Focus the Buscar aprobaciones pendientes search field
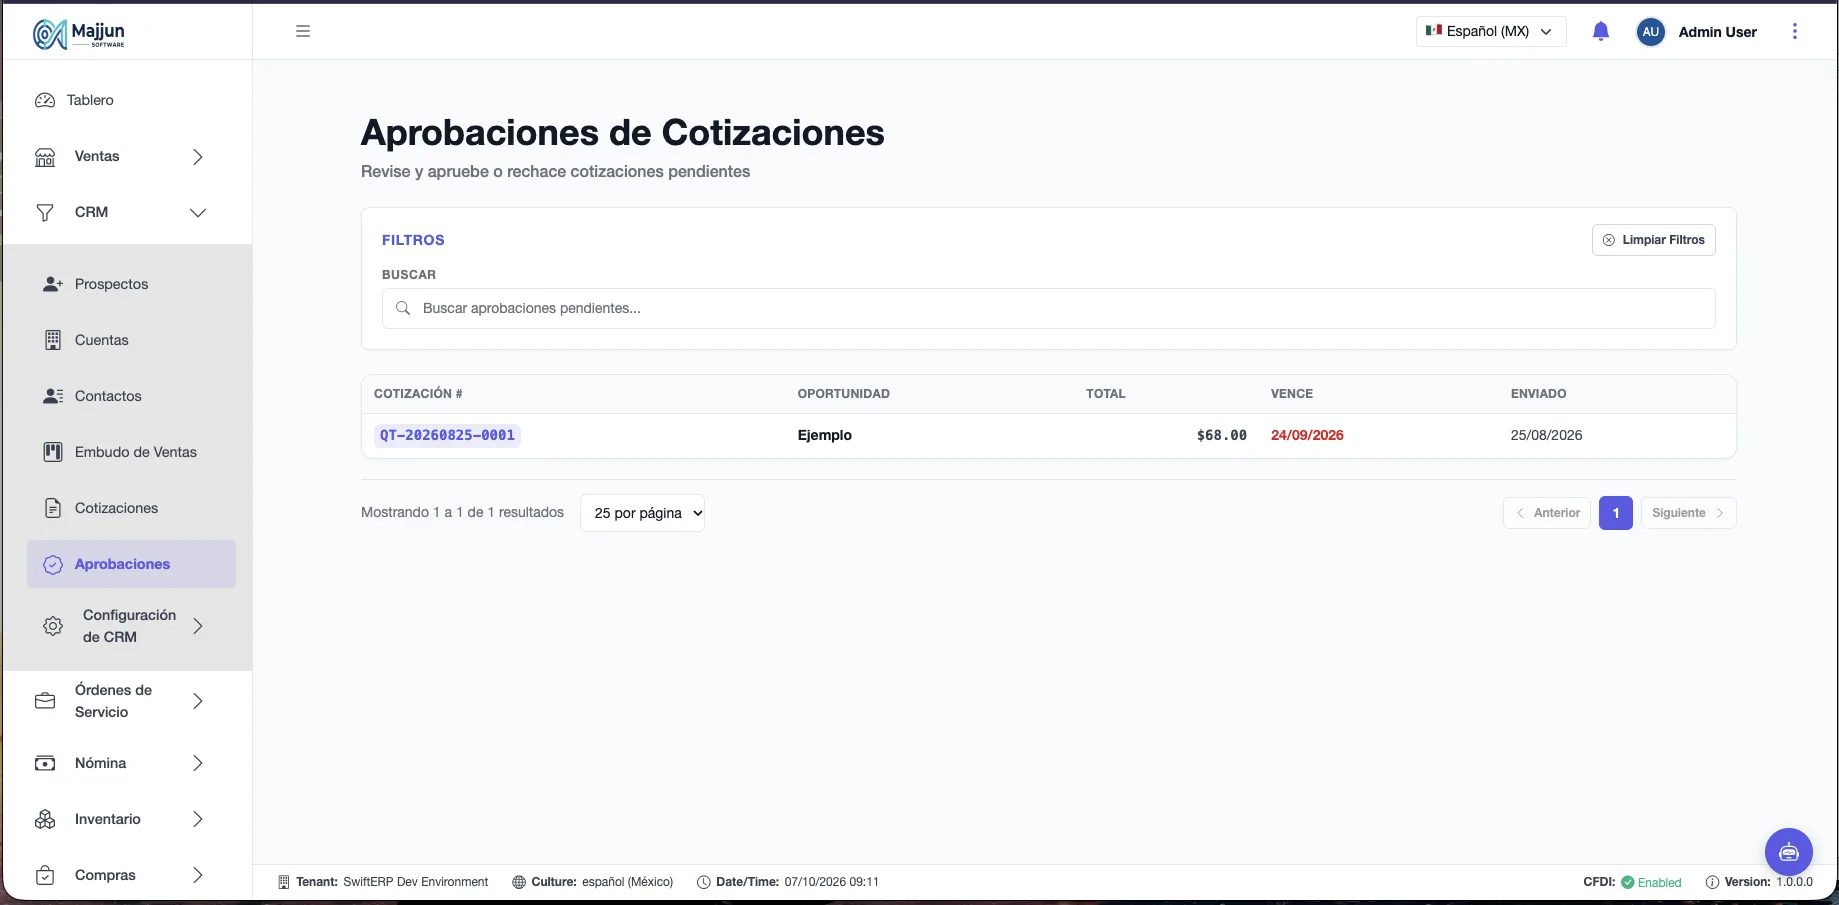Screen dimensions: 1839x905 (x=1048, y=308)
